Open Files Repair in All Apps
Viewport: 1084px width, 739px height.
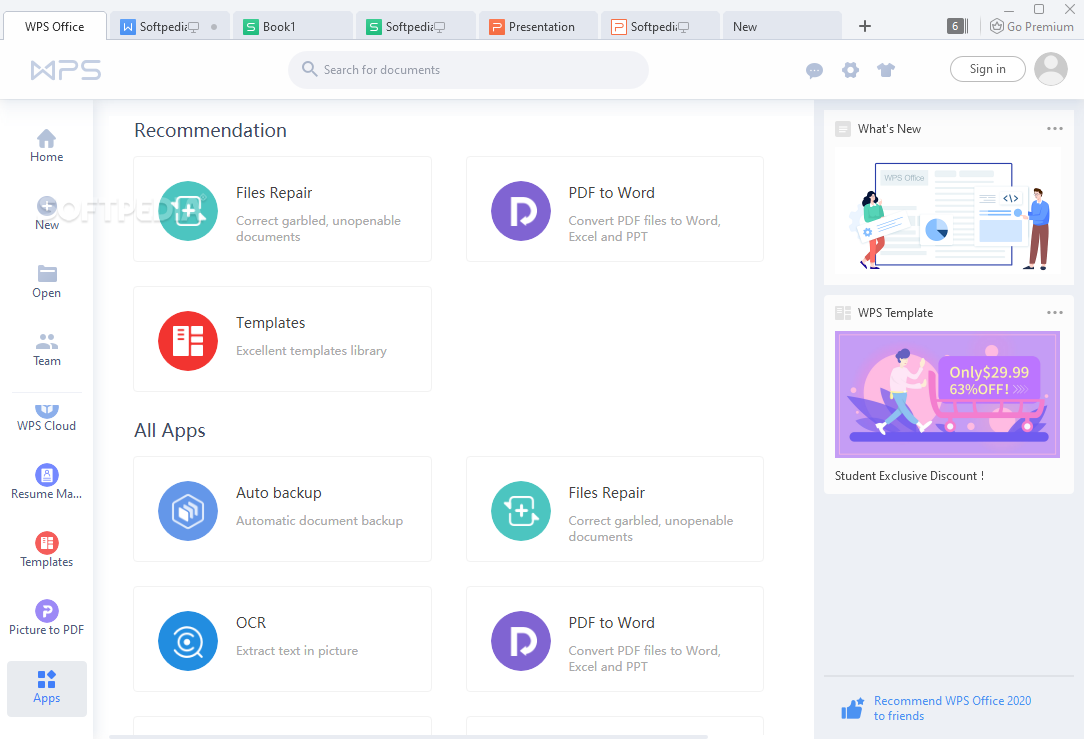tap(615, 509)
